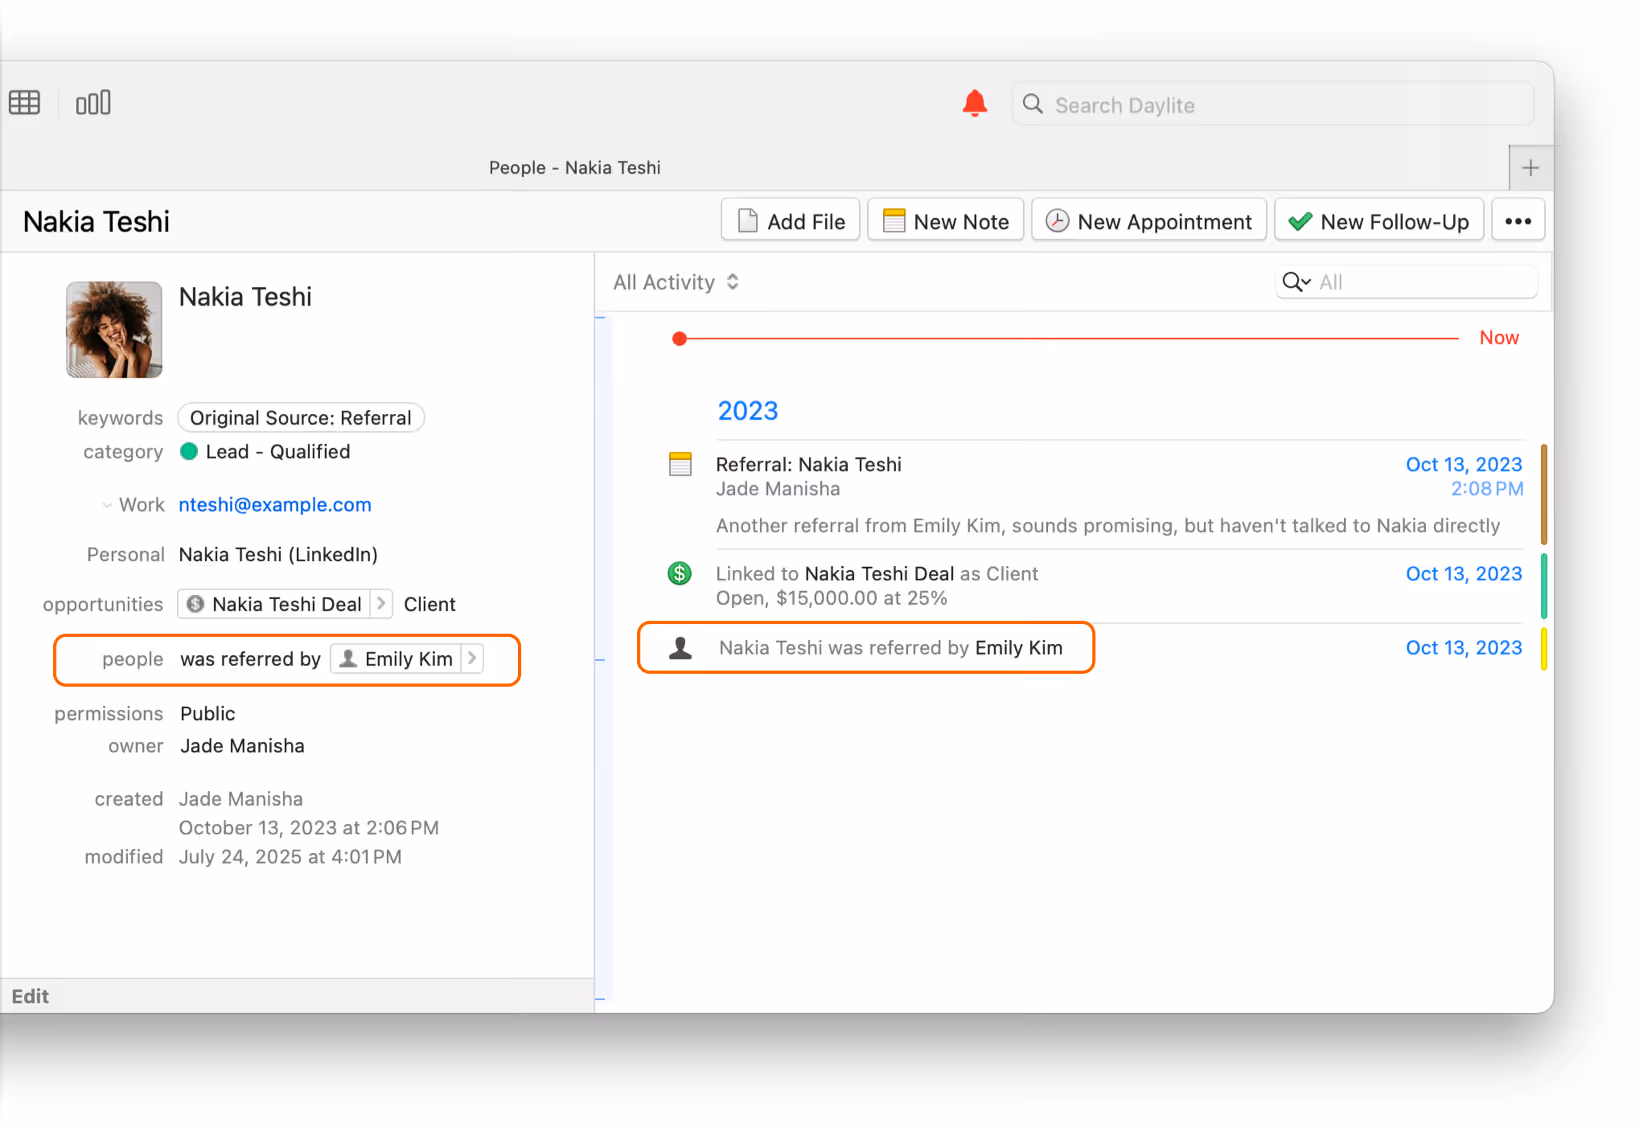Click the 'October 13, 2023 at 2:06 PM' date
This screenshot has height=1132, width=1644.
[x=309, y=828]
